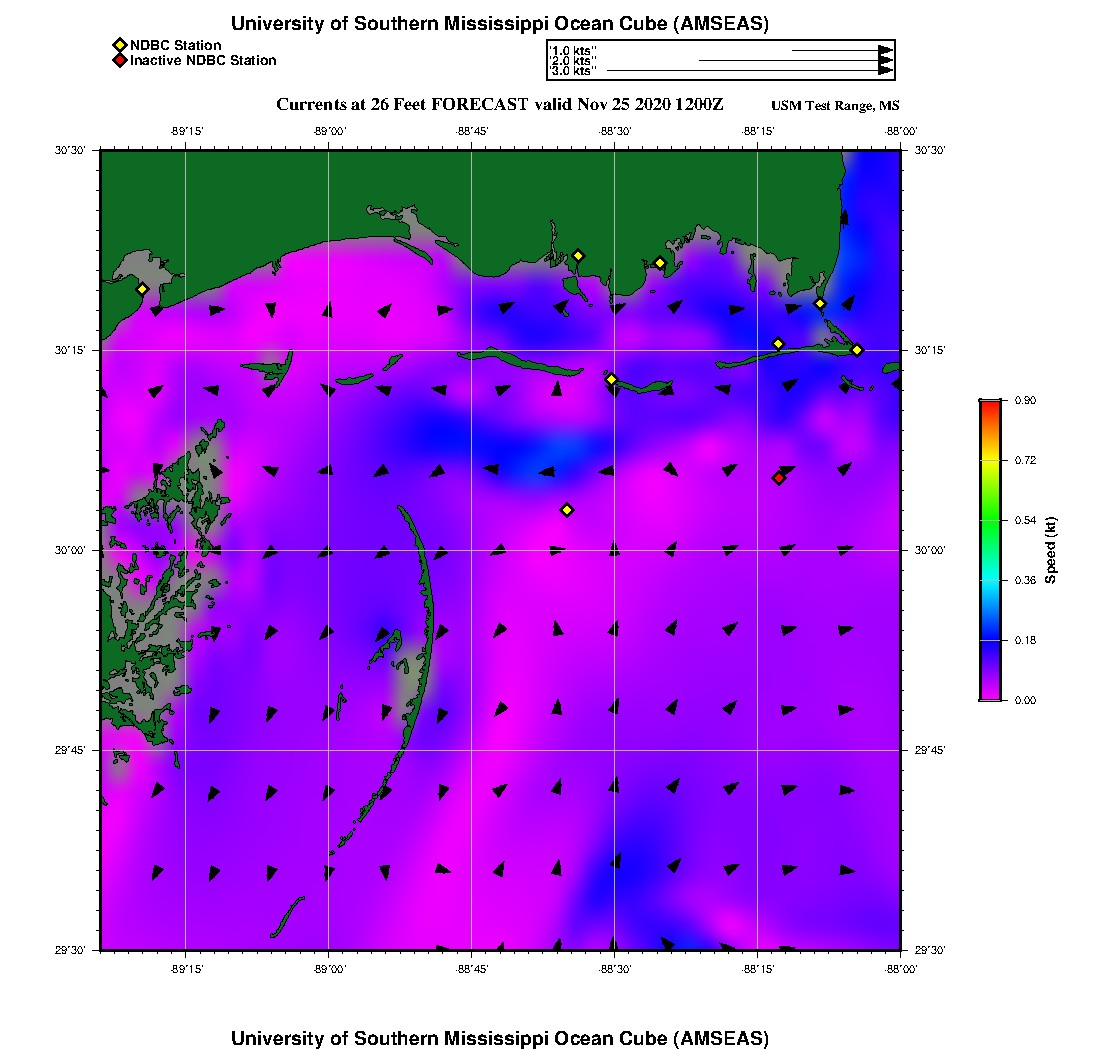Click the '0.00' value on the color bar
Viewport: 1100px width, 1050px height.
(1025, 700)
